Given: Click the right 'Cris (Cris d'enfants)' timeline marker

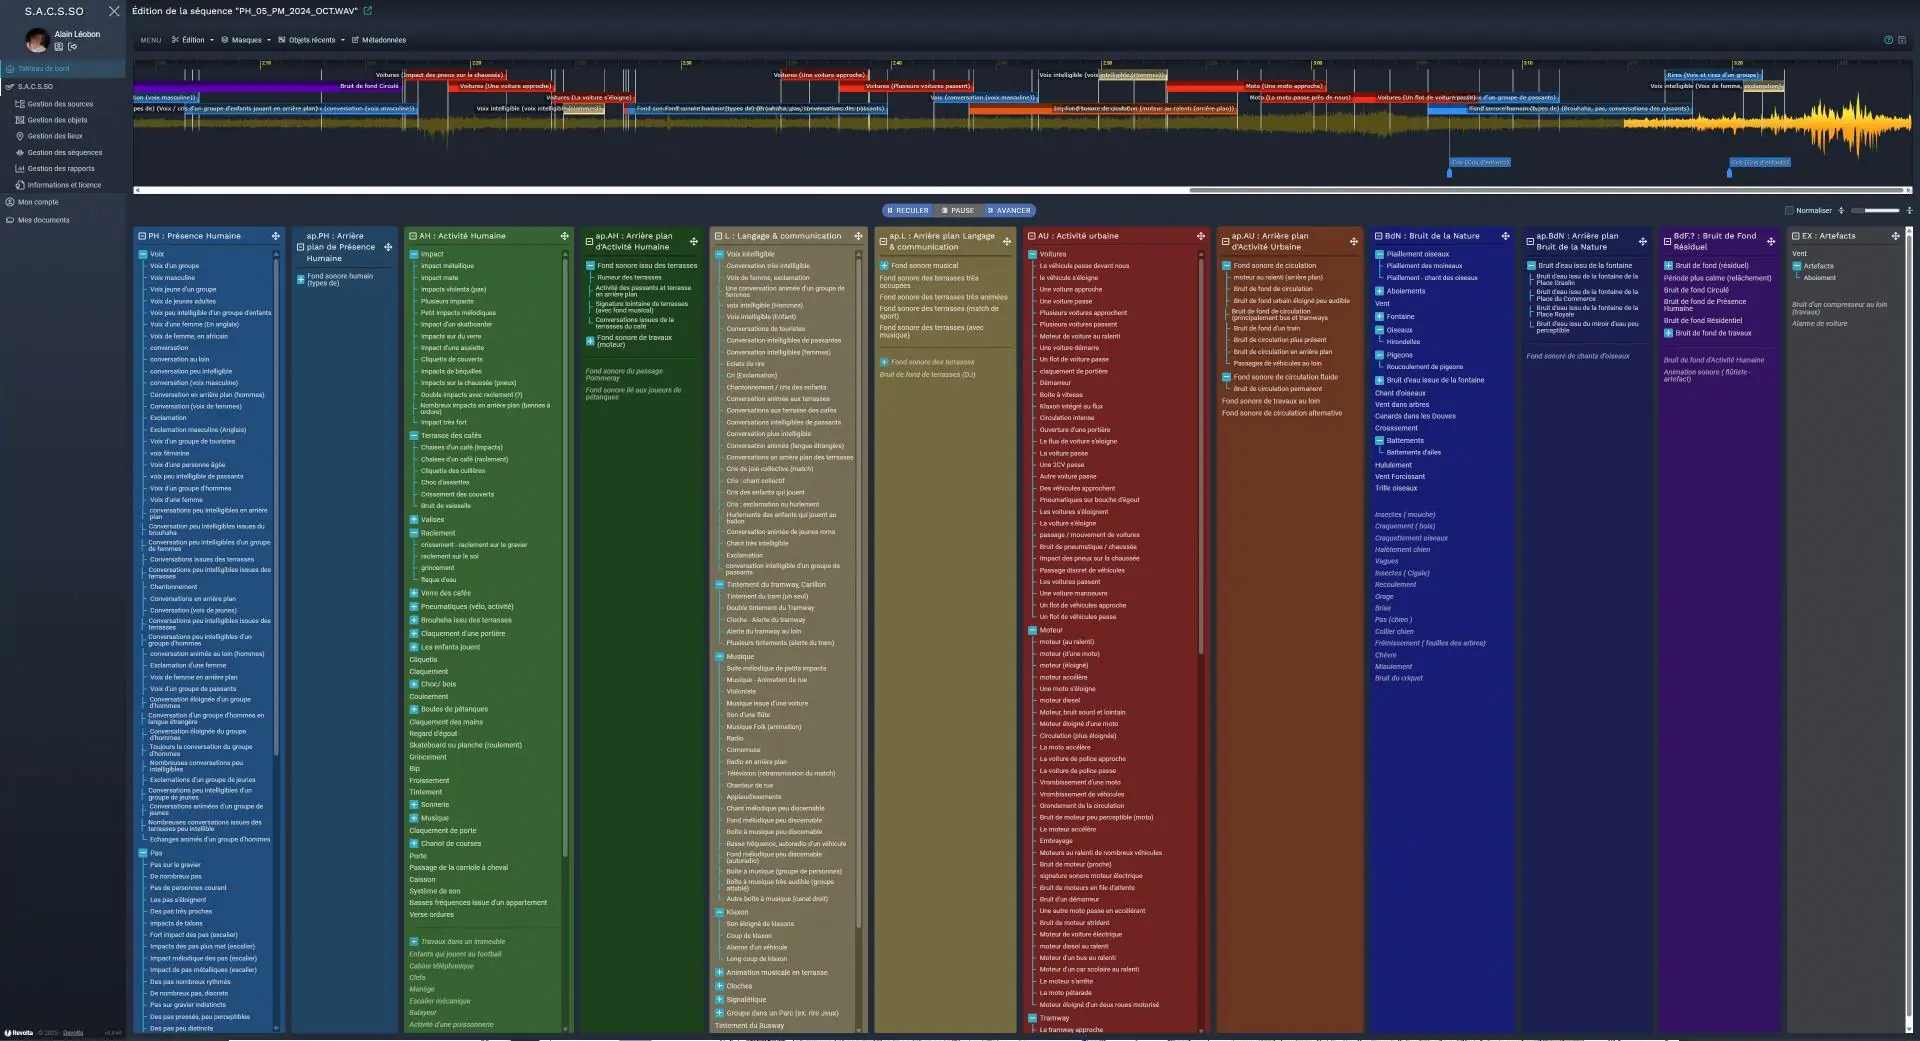Looking at the screenshot, I should tap(1759, 162).
